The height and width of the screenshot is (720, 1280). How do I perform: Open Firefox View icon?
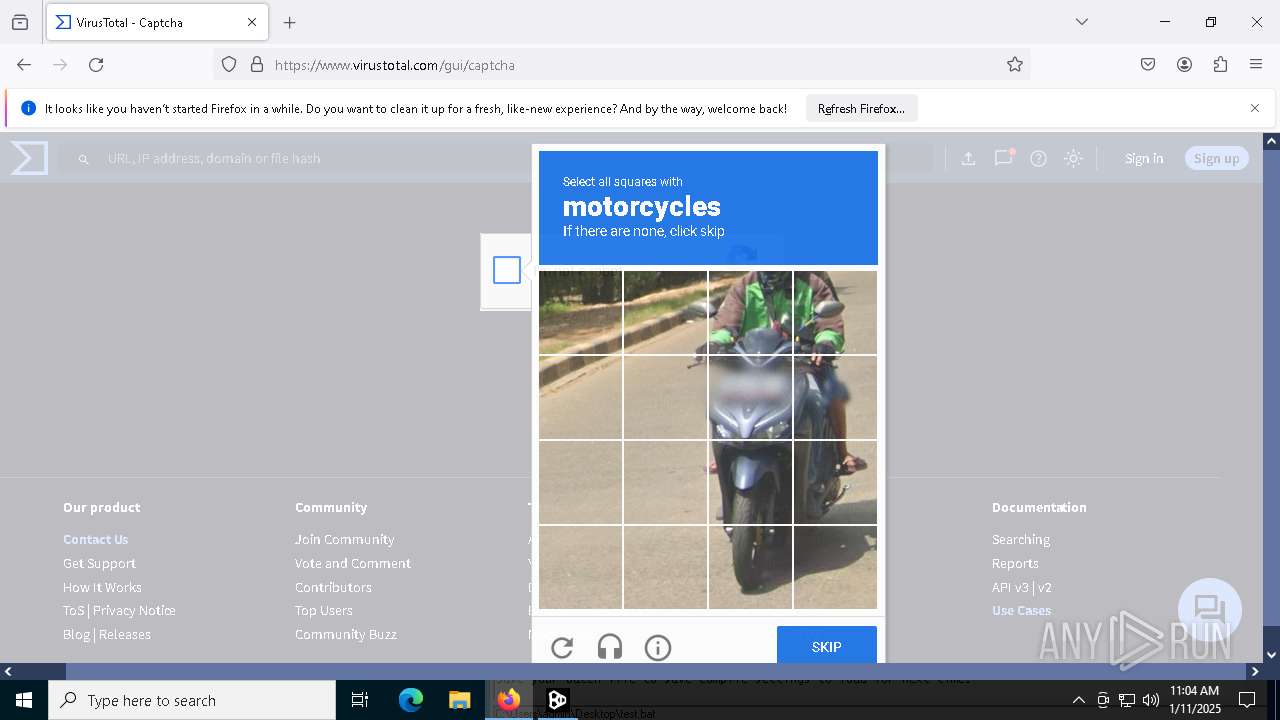coord(20,22)
